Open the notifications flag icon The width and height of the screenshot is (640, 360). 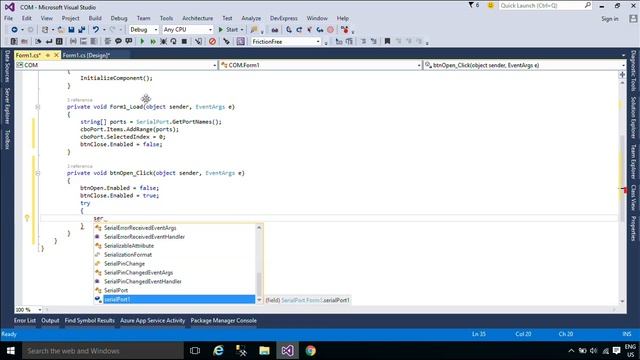click(x=471, y=5)
